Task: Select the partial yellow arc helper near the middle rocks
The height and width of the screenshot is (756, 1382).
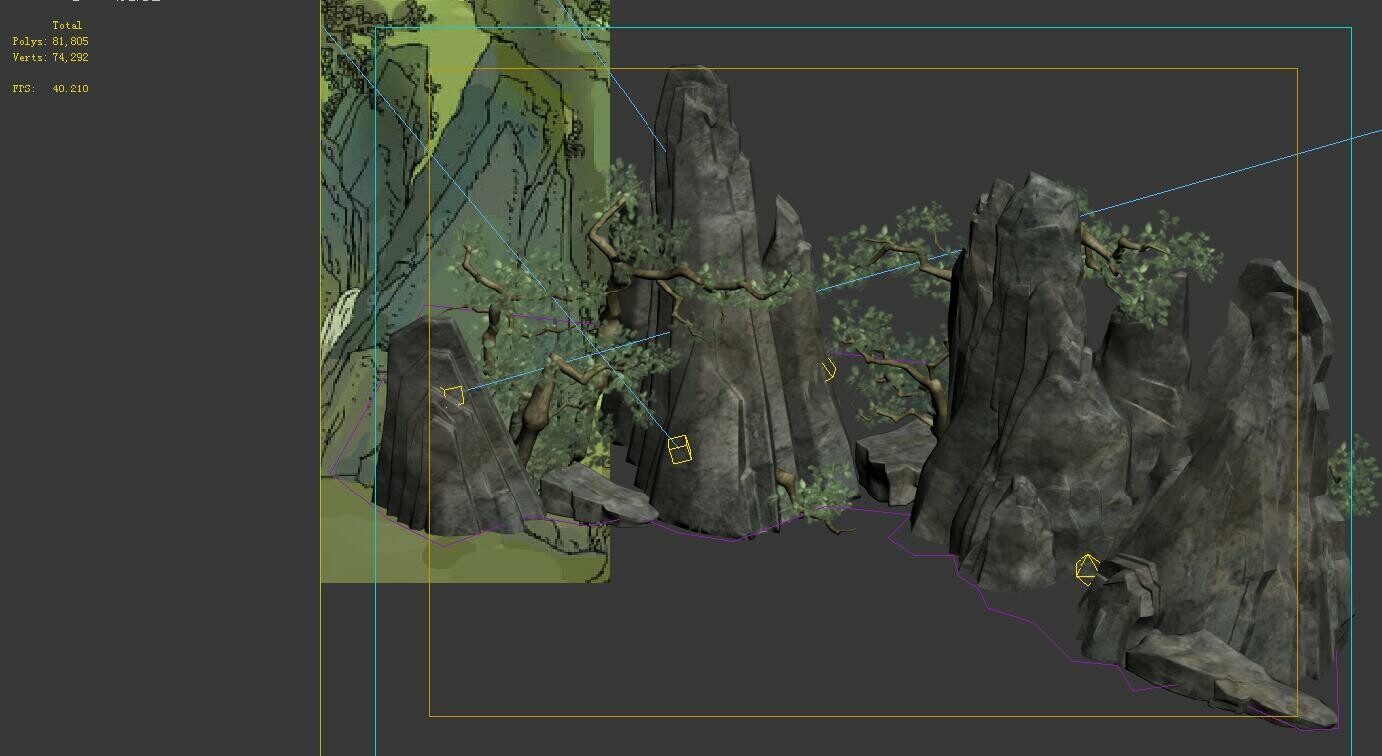Action: pos(828,369)
